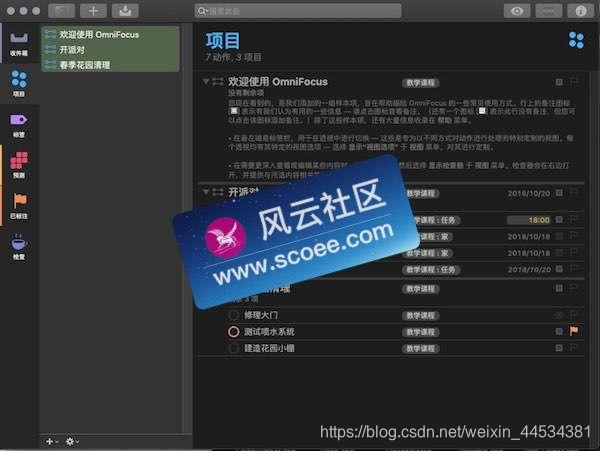Click the blue dots Projects icon beside heading
Image resolution: width=600 pixels, height=451 pixels.
click(576, 40)
